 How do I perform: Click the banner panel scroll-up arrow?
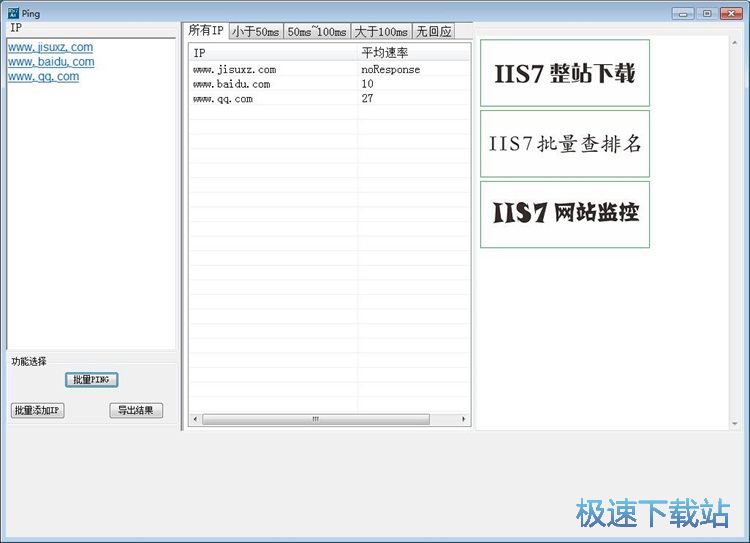pos(735,43)
